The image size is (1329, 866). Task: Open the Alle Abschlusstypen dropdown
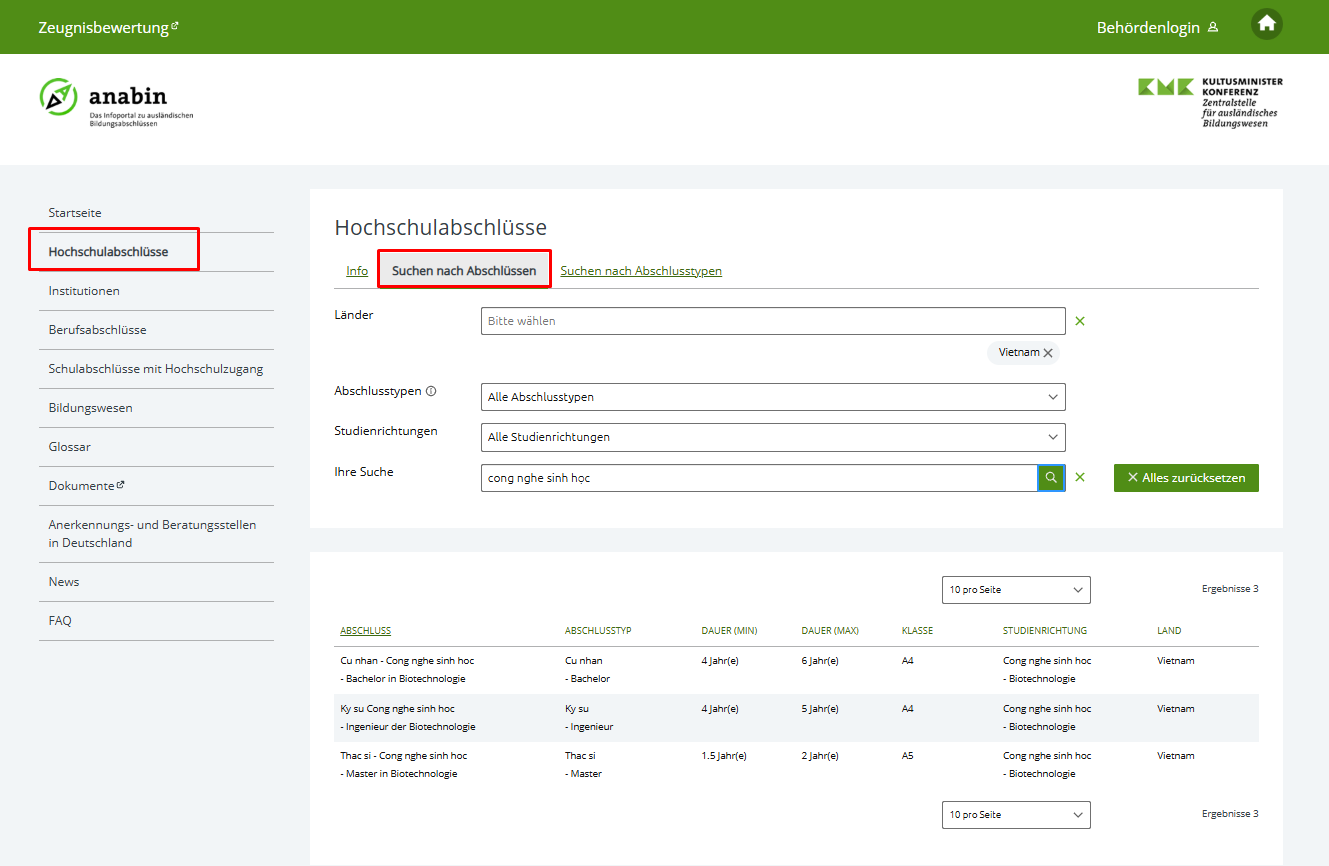coord(773,397)
